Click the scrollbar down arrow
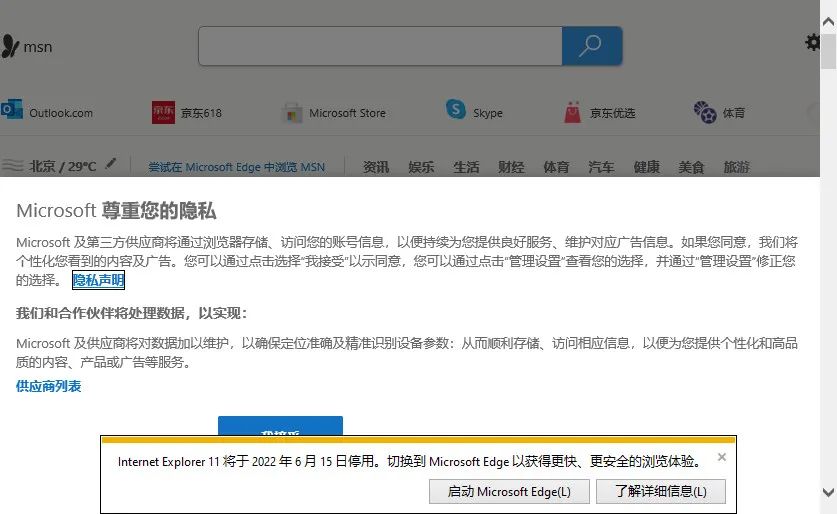837x514 pixels. (828, 492)
